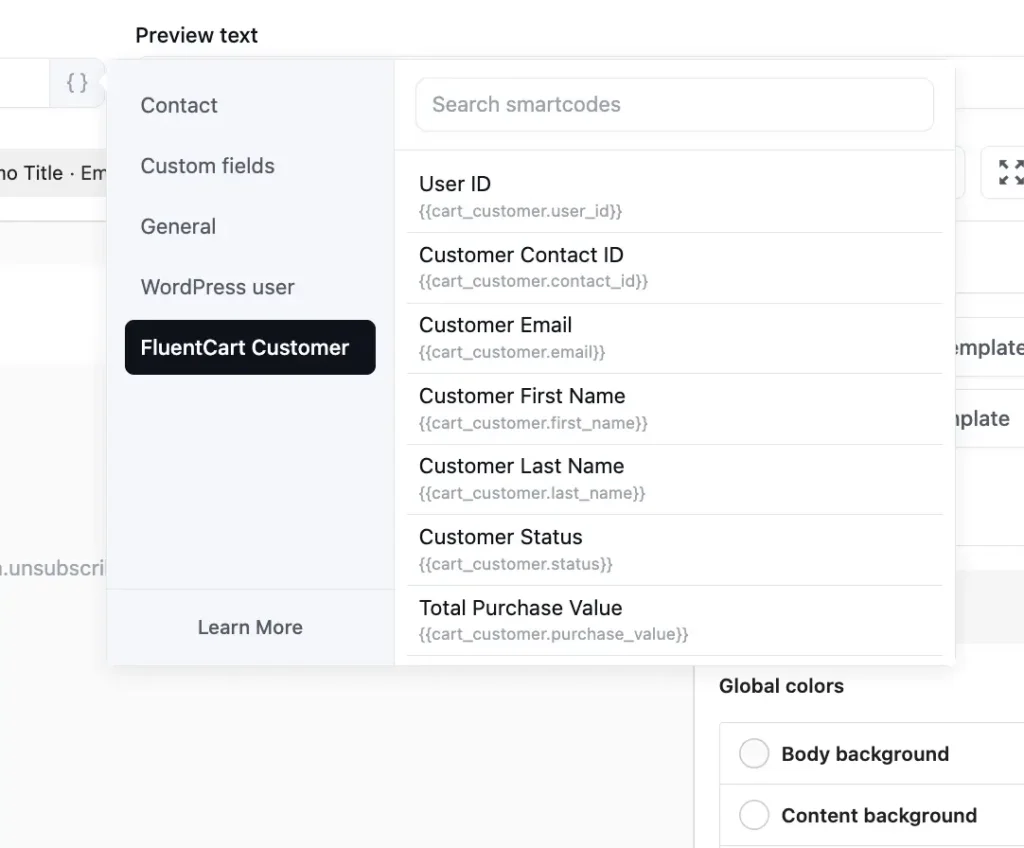The height and width of the screenshot is (848, 1024).
Task: Insert the Customer Email smartcode
Action: click(x=675, y=338)
